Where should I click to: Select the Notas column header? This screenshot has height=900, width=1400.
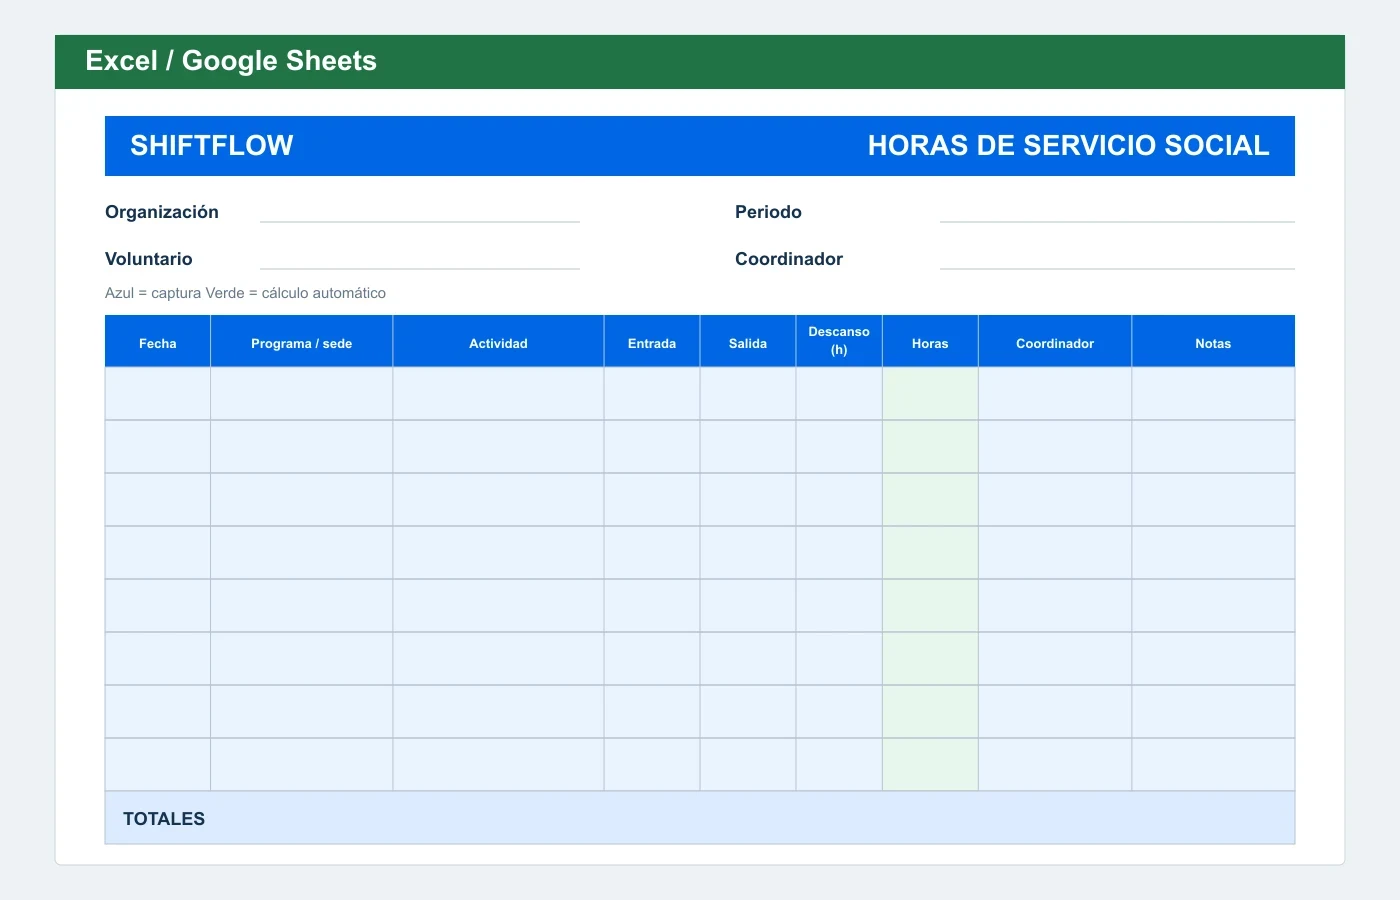[x=1213, y=342]
